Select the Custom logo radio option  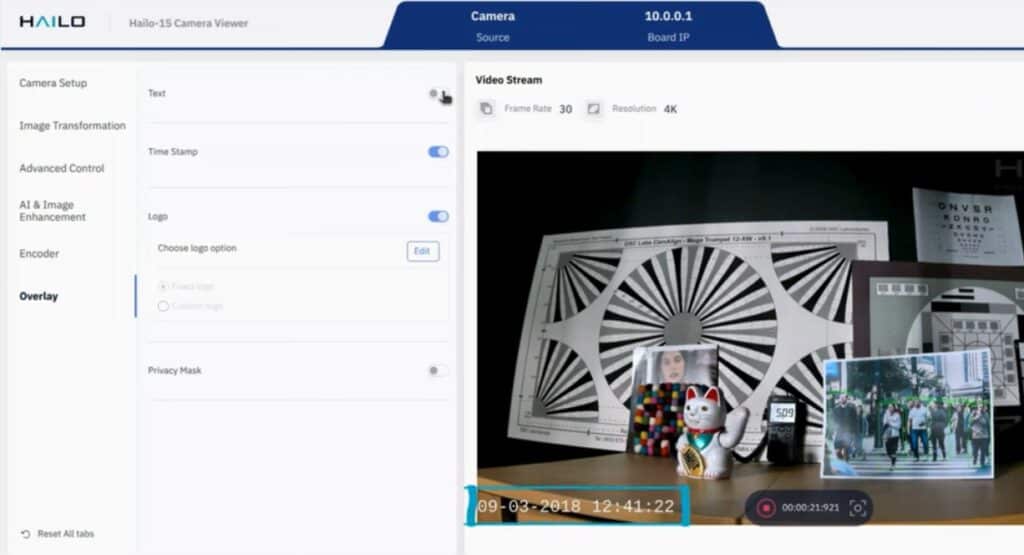click(163, 306)
